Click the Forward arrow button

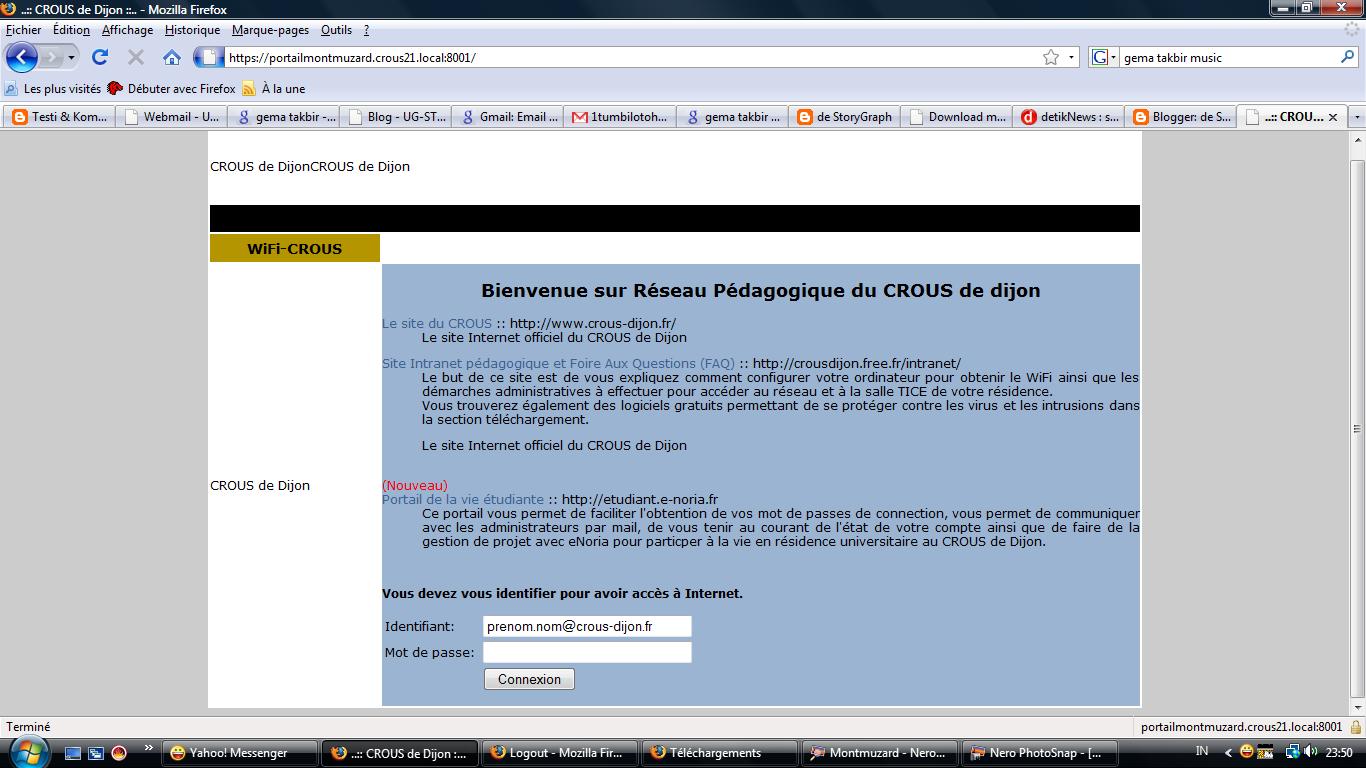click(x=51, y=57)
